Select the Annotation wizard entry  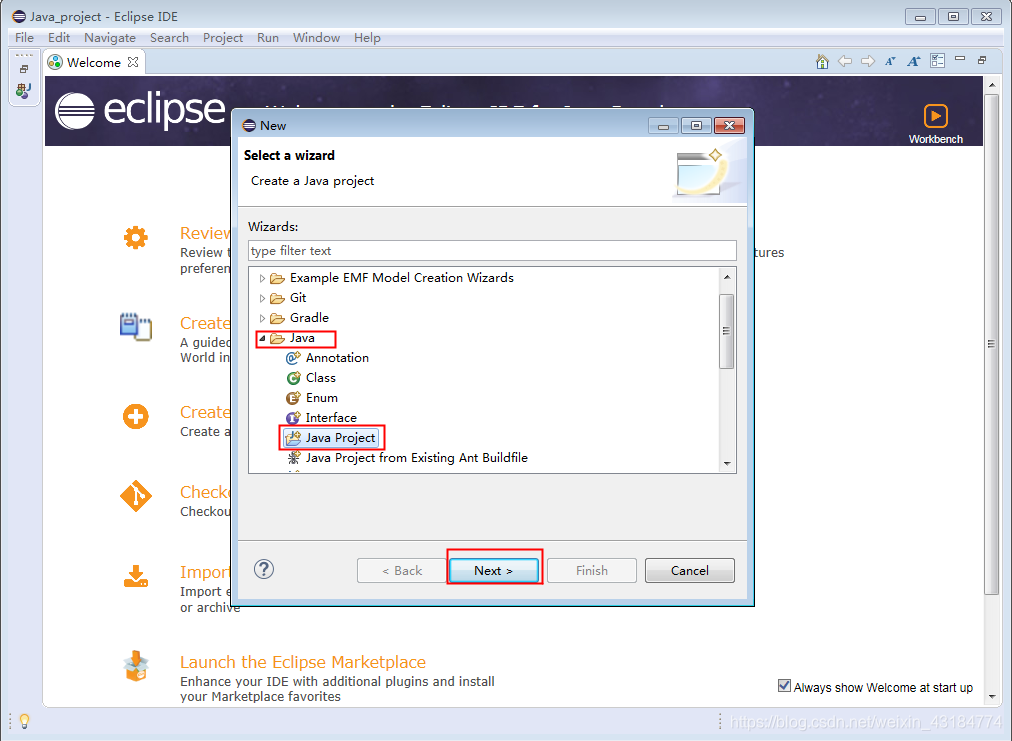(x=327, y=358)
